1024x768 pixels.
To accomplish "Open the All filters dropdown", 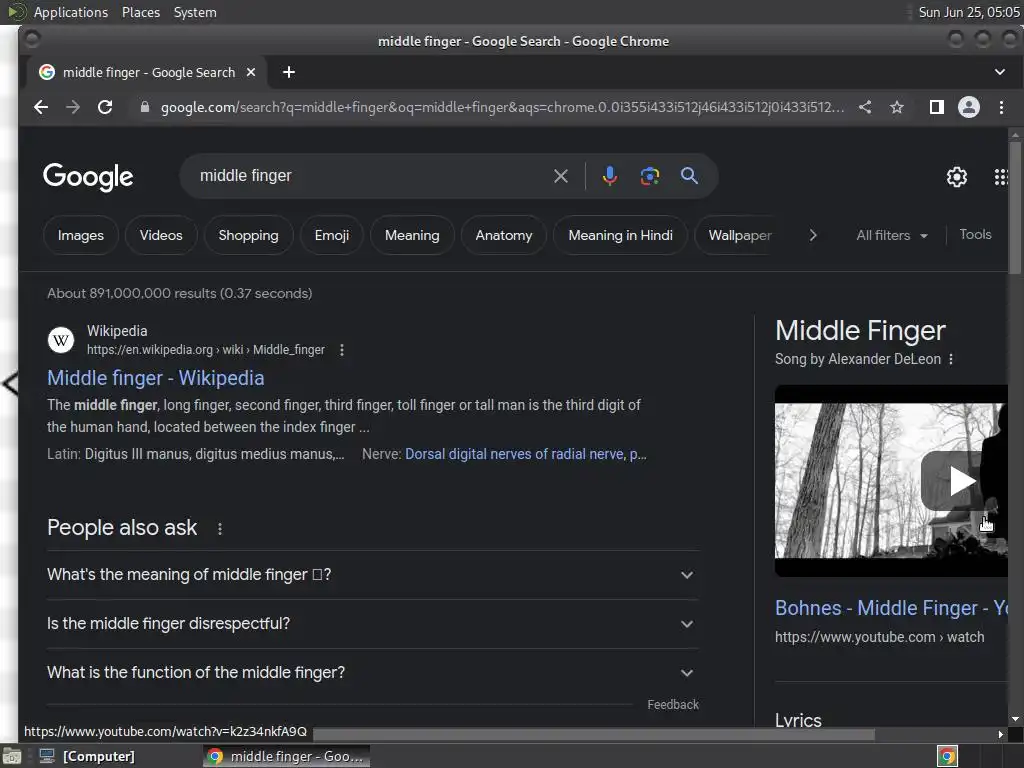I will pyautogui.click(x=891, y=235).
